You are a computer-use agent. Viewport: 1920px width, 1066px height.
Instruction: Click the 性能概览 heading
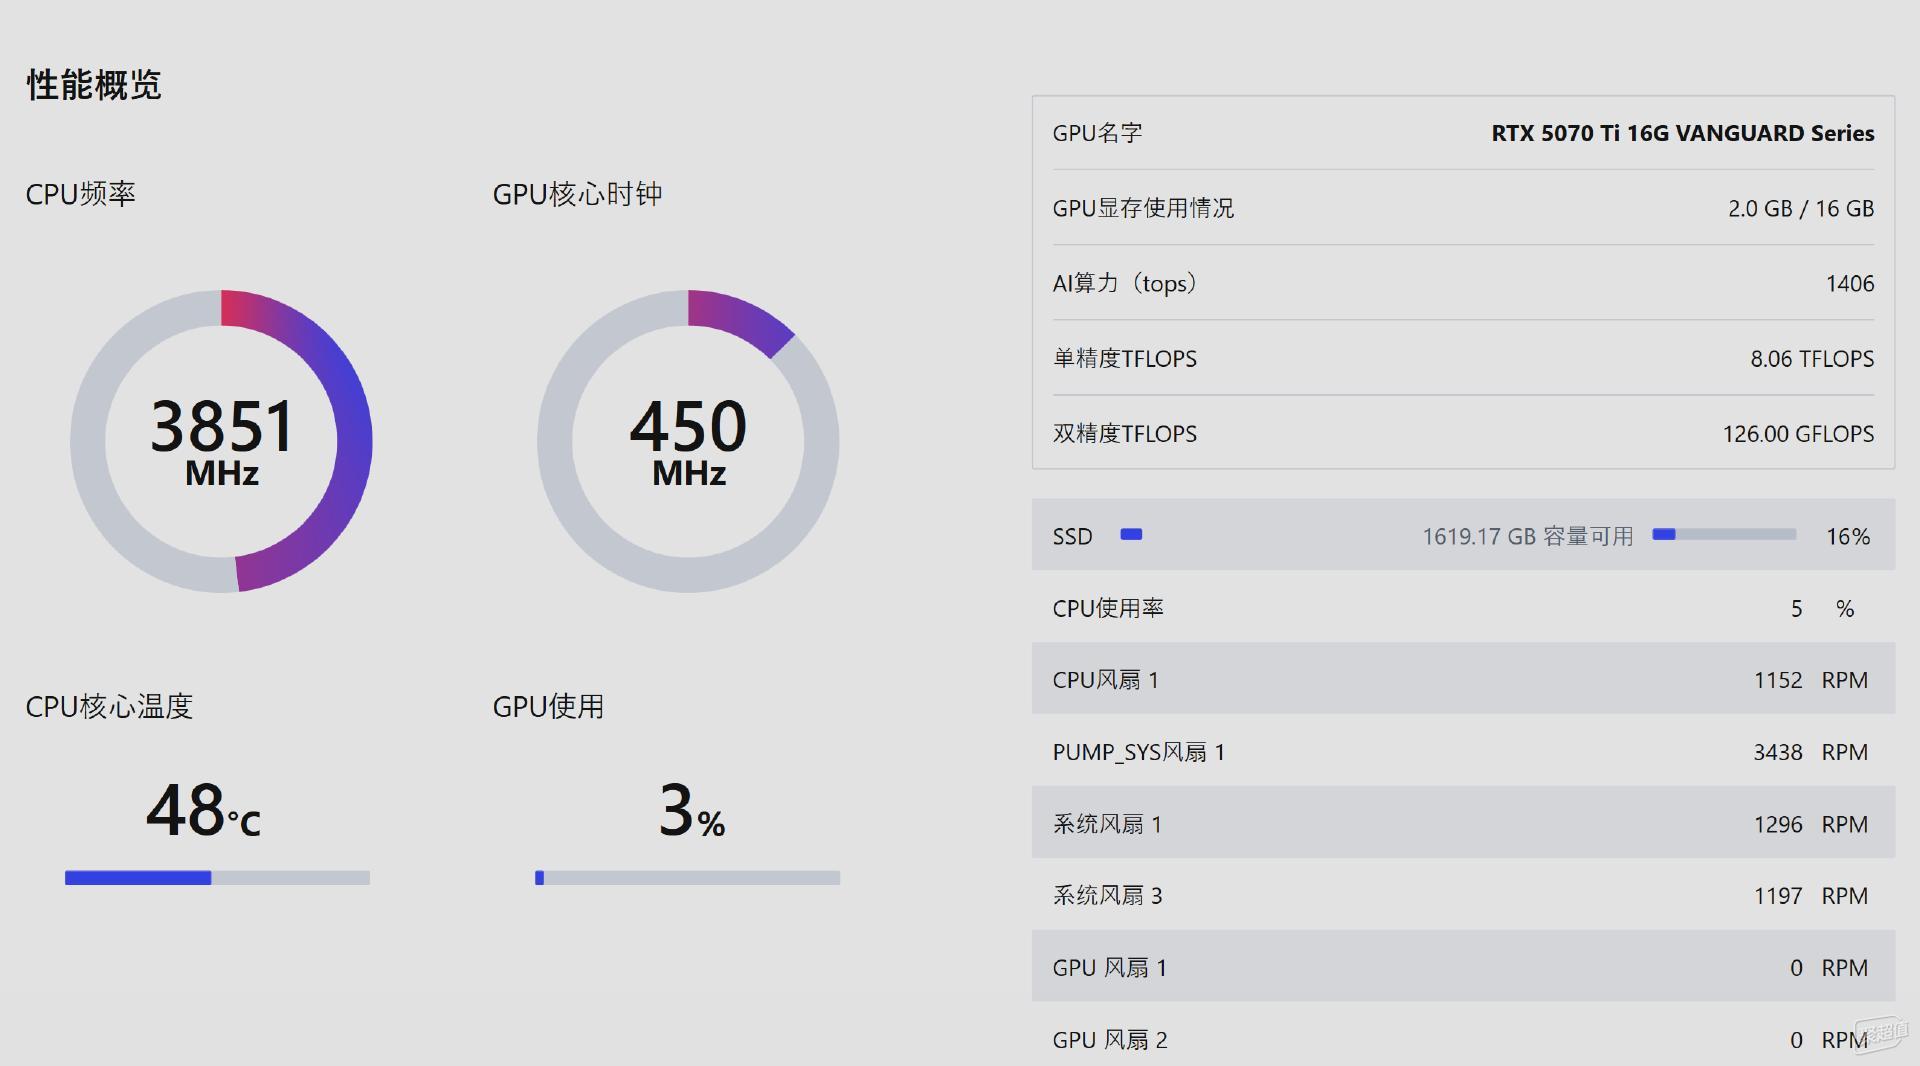[x=94, y=85]
